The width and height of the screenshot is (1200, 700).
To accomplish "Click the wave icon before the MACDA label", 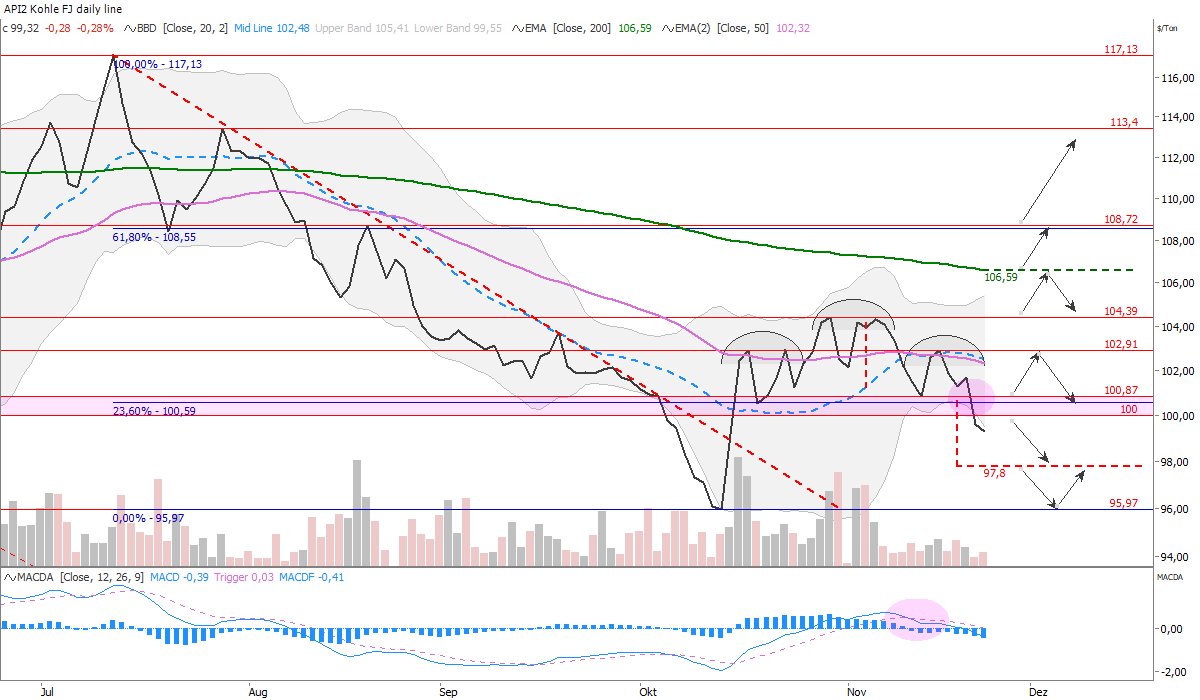I will click(x=10, y=578).
